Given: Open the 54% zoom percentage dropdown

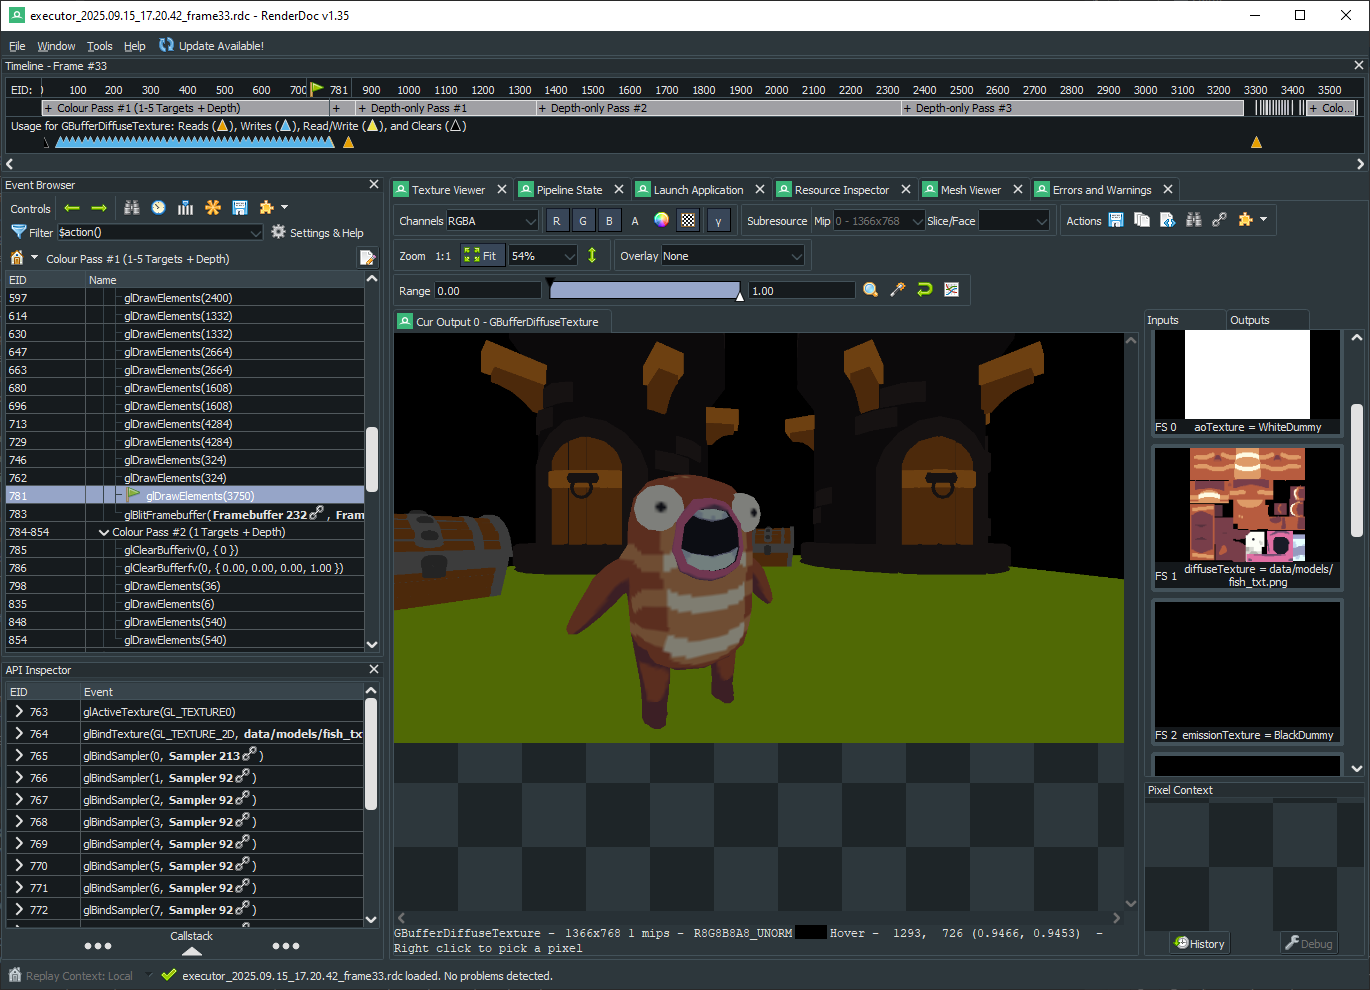Looking at the screenshot, I should [x=543, y=256].
